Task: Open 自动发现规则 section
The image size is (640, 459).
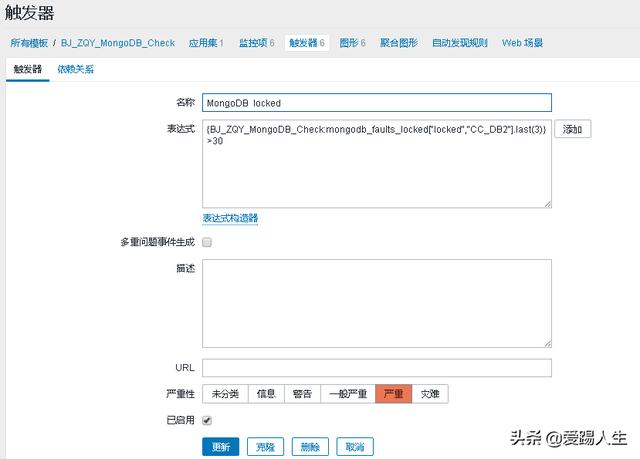Action: 460,43
